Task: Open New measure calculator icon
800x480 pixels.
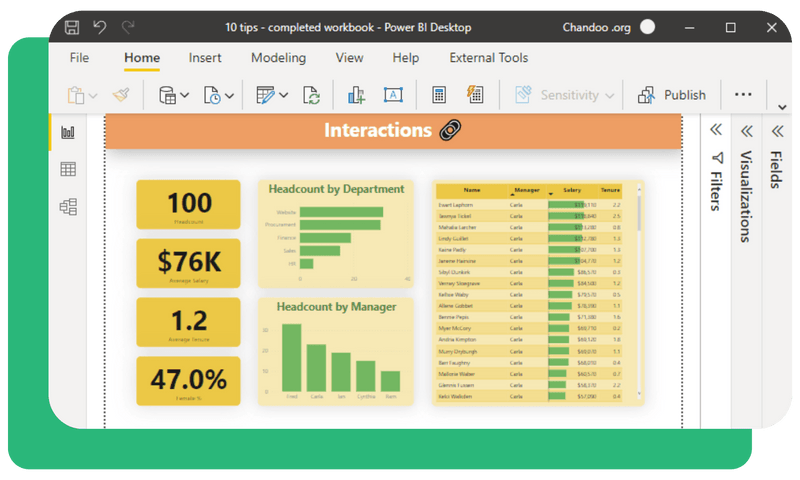Action: tap(438, 95)
